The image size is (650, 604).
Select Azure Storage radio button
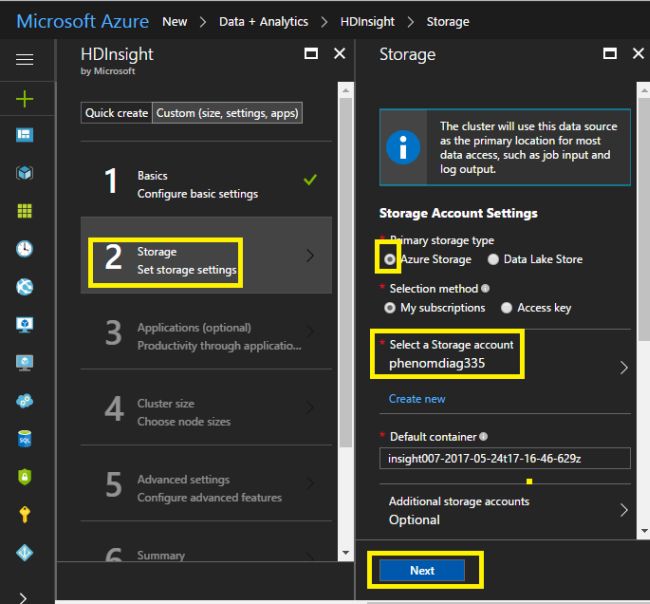pos(389,260)
